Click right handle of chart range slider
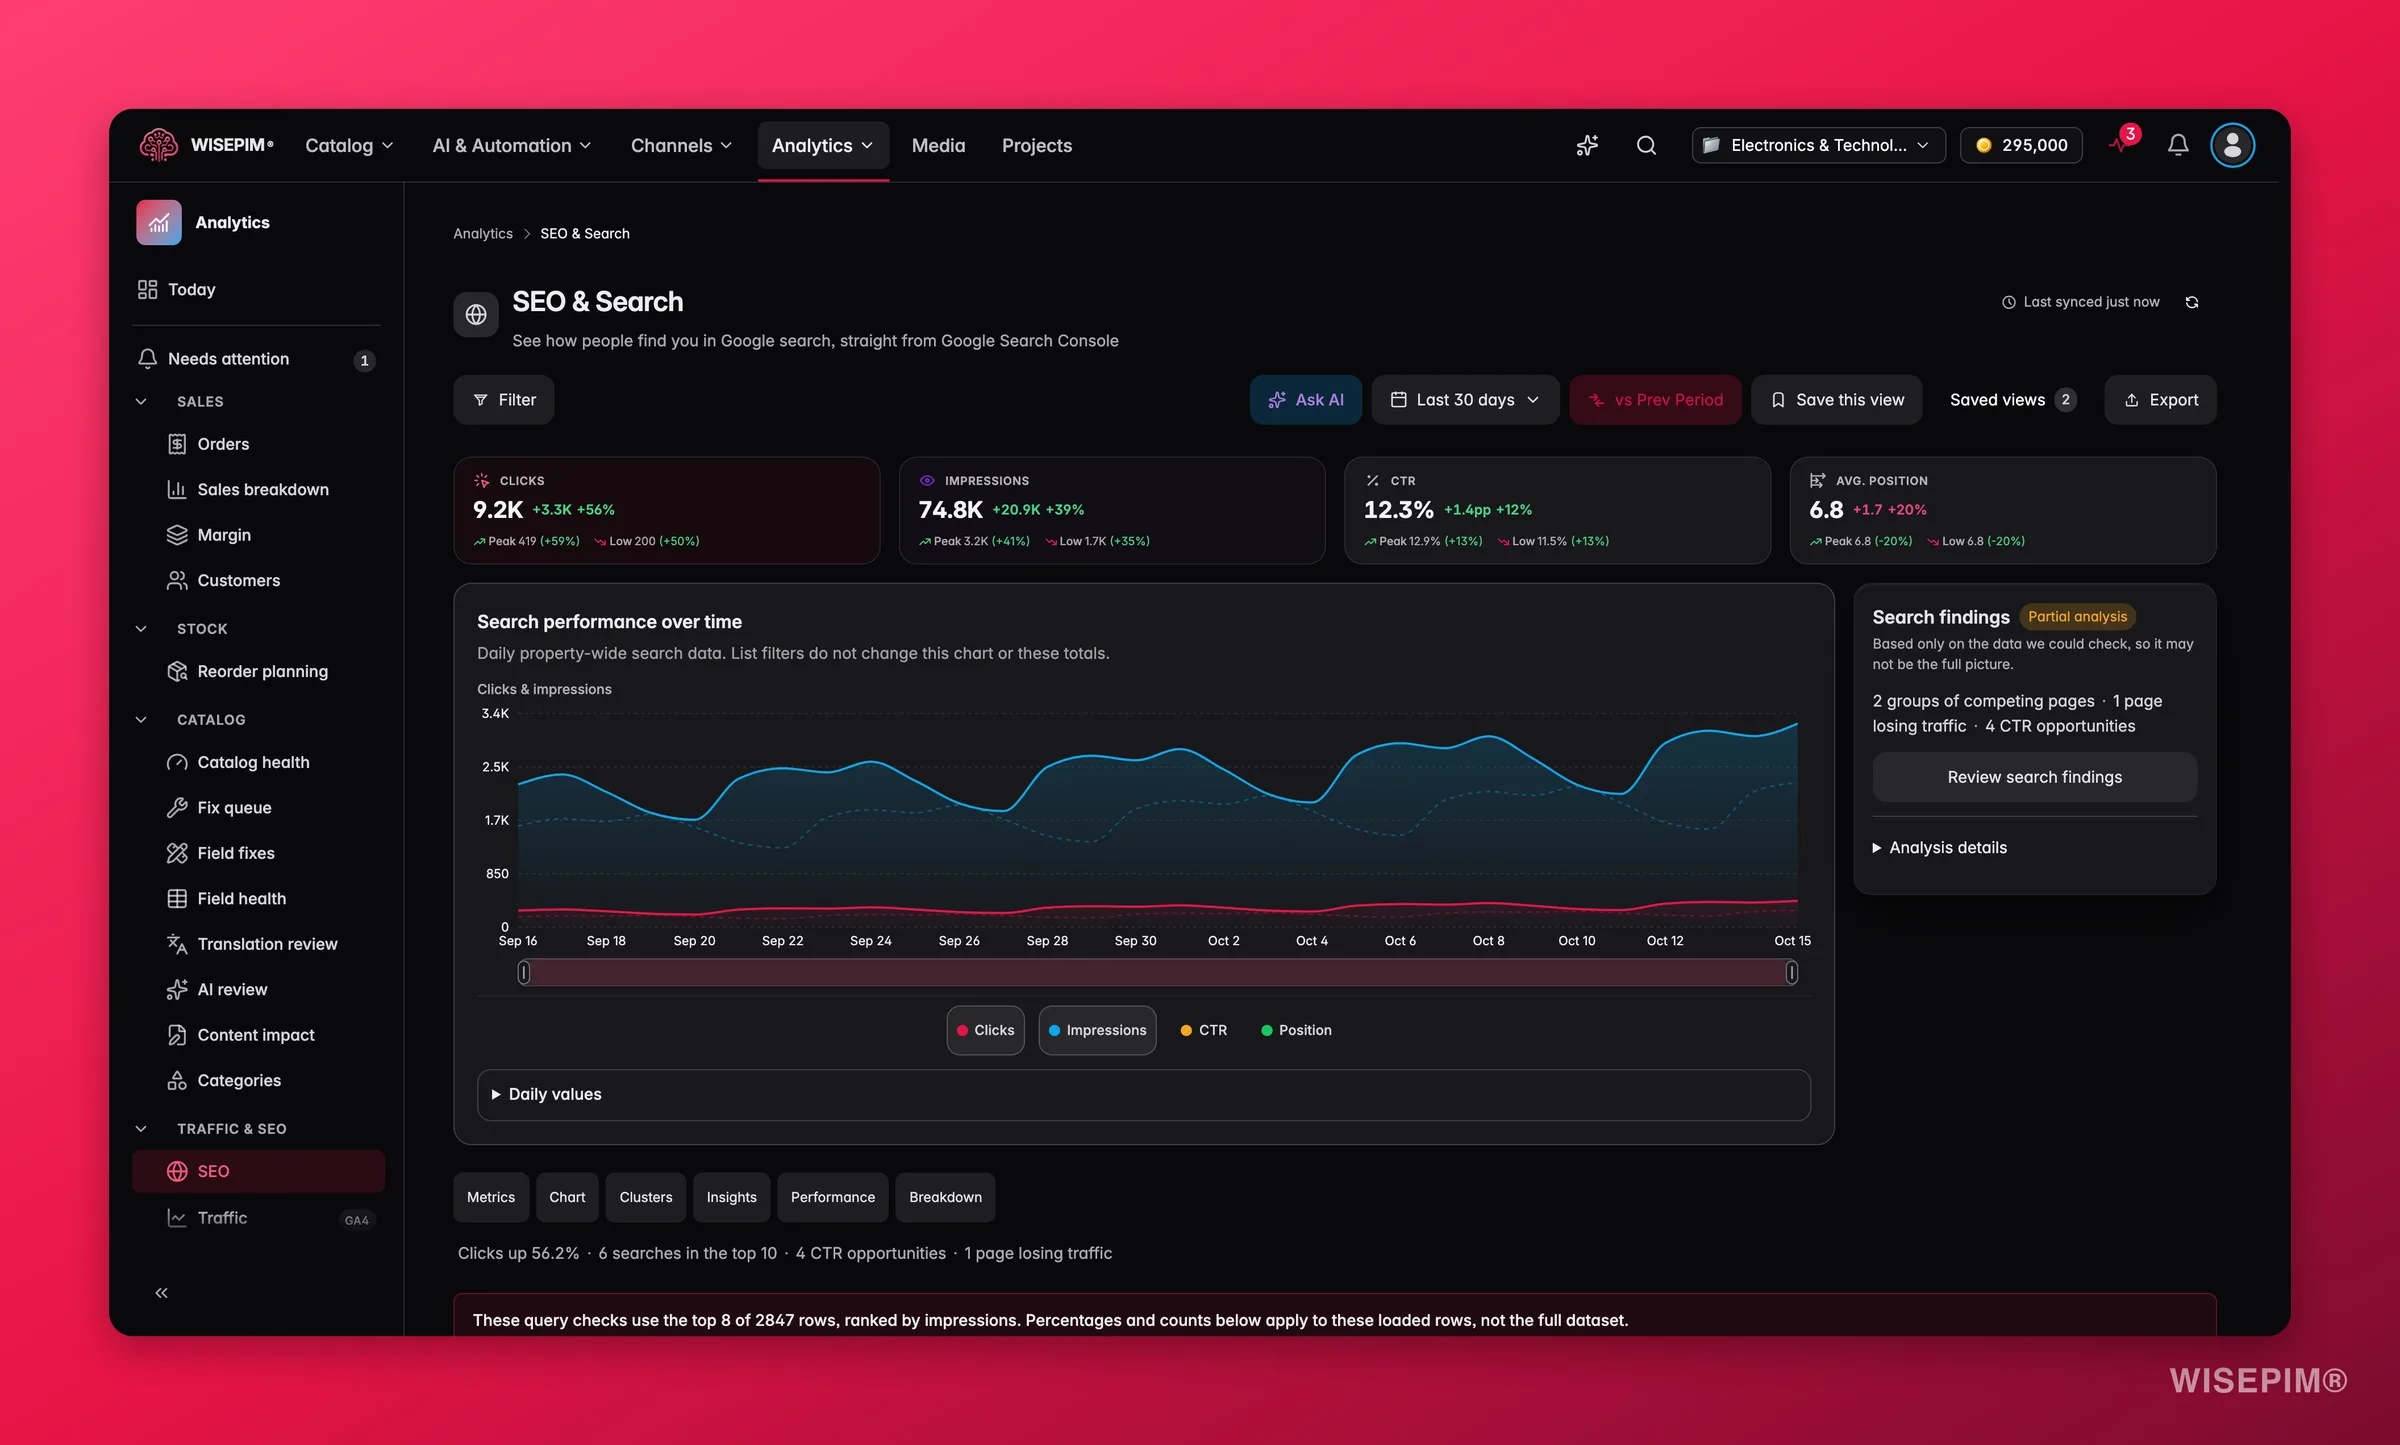Viewport: 2400px width, 1445px height. coord(1791,972)
